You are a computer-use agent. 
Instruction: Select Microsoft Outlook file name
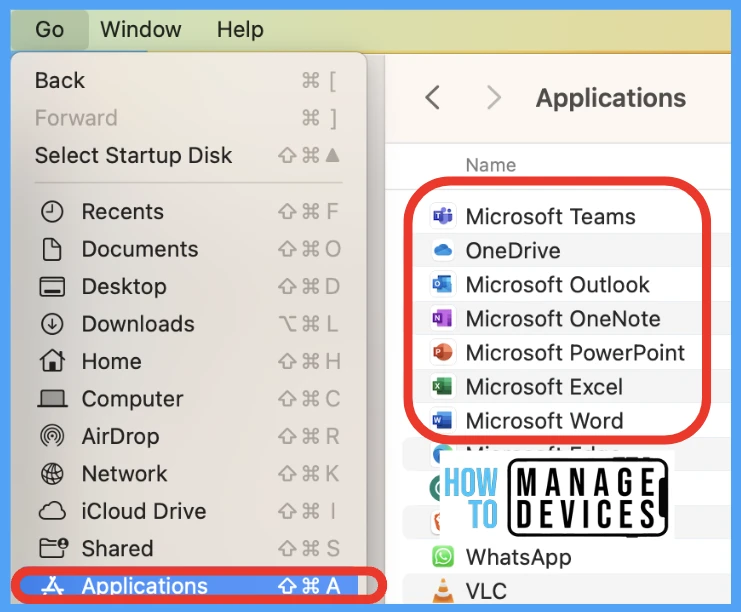point(557,285)
